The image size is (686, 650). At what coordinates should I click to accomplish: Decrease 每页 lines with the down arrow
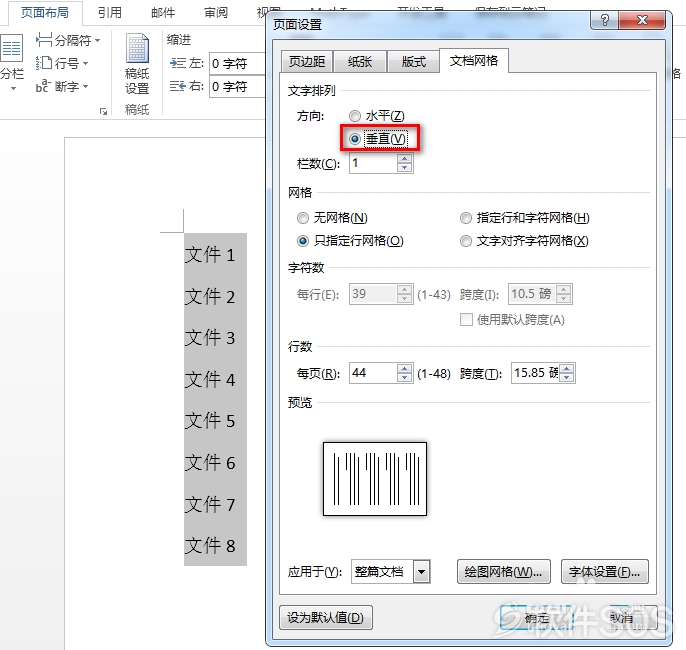(405, 378)
